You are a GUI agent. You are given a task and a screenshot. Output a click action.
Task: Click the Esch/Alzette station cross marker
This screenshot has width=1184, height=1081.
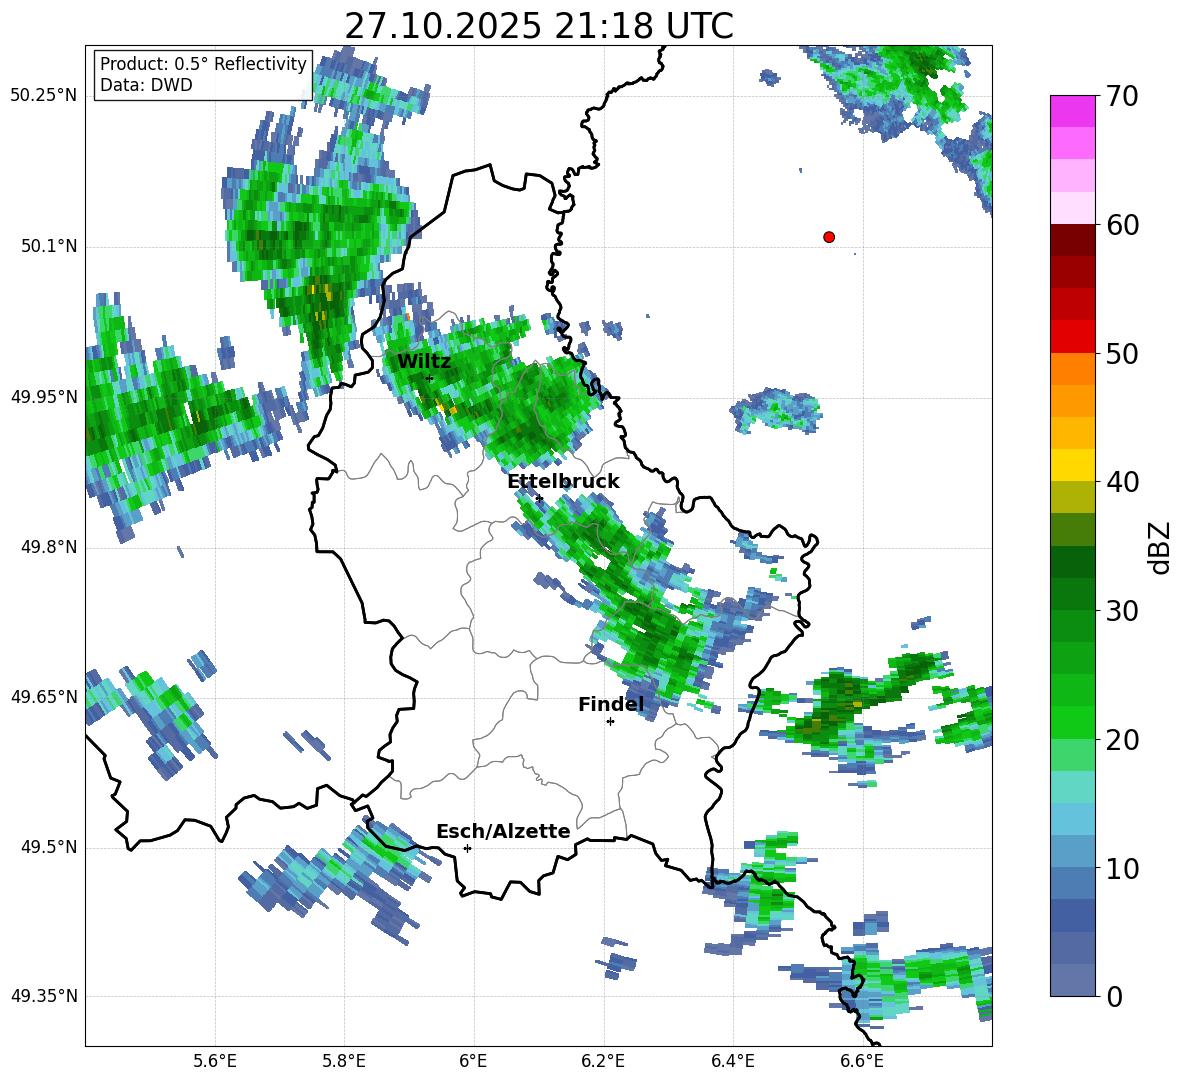467,848
